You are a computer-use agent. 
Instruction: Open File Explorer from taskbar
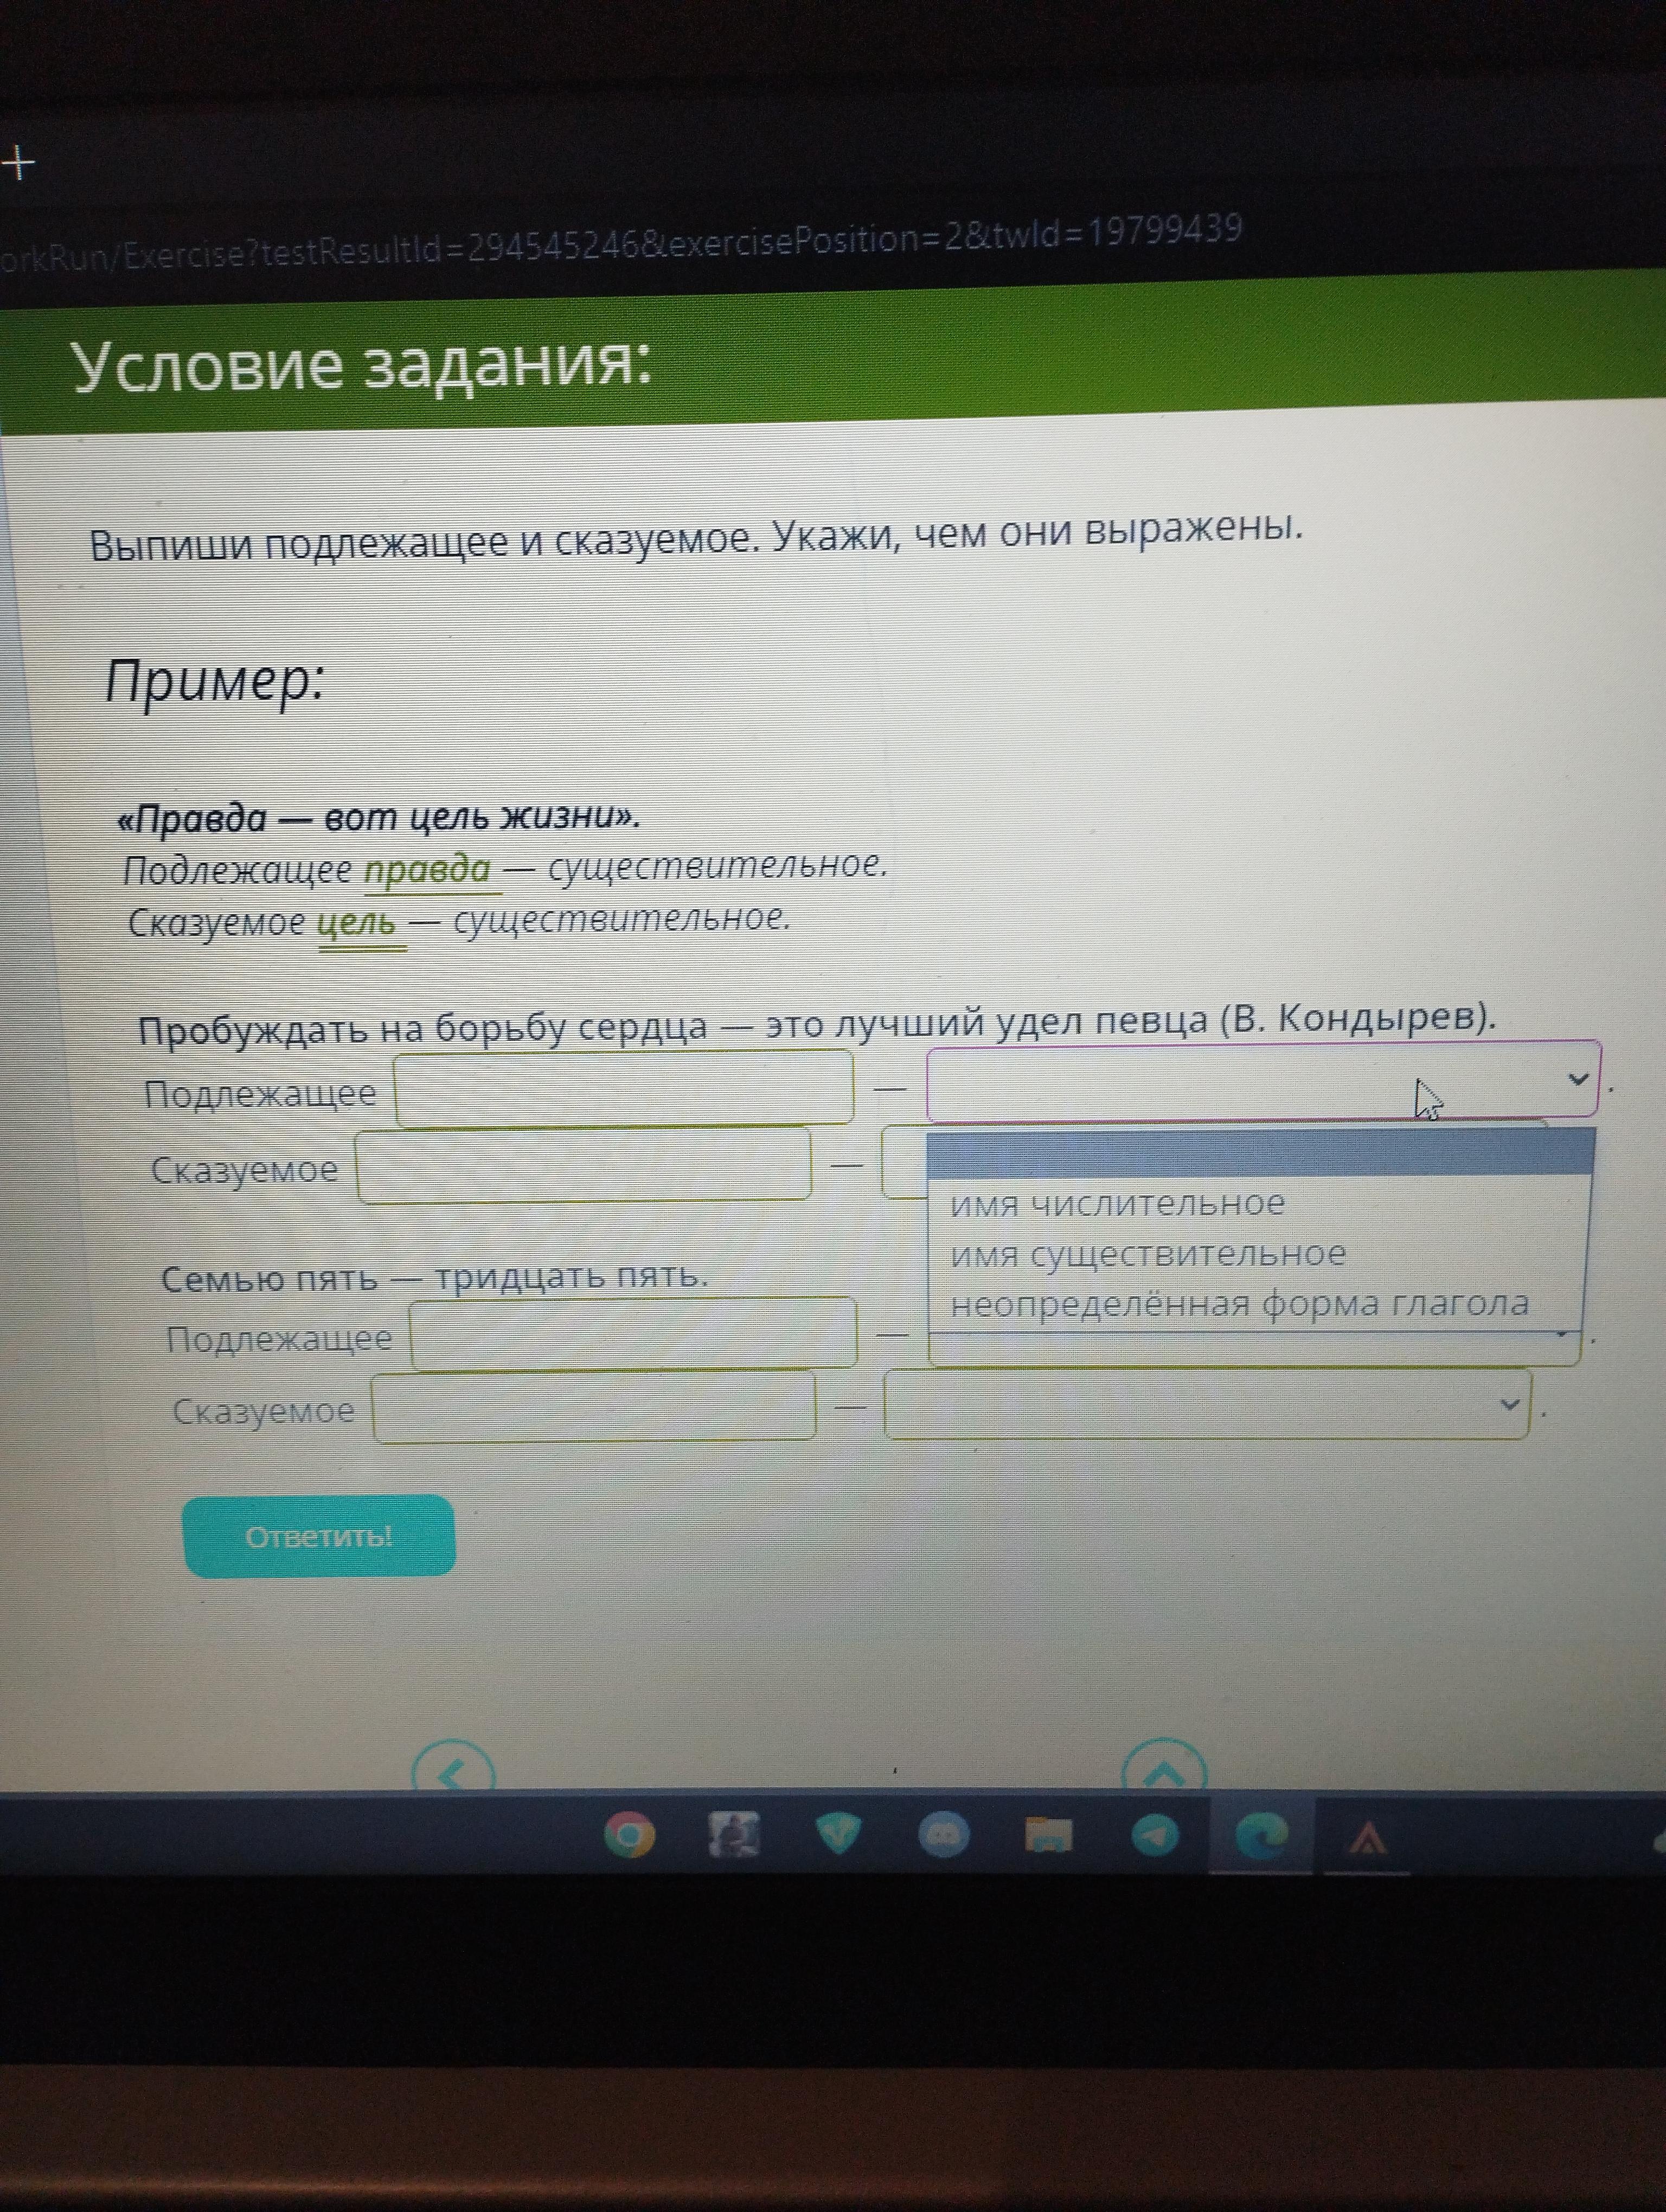1048,1834
